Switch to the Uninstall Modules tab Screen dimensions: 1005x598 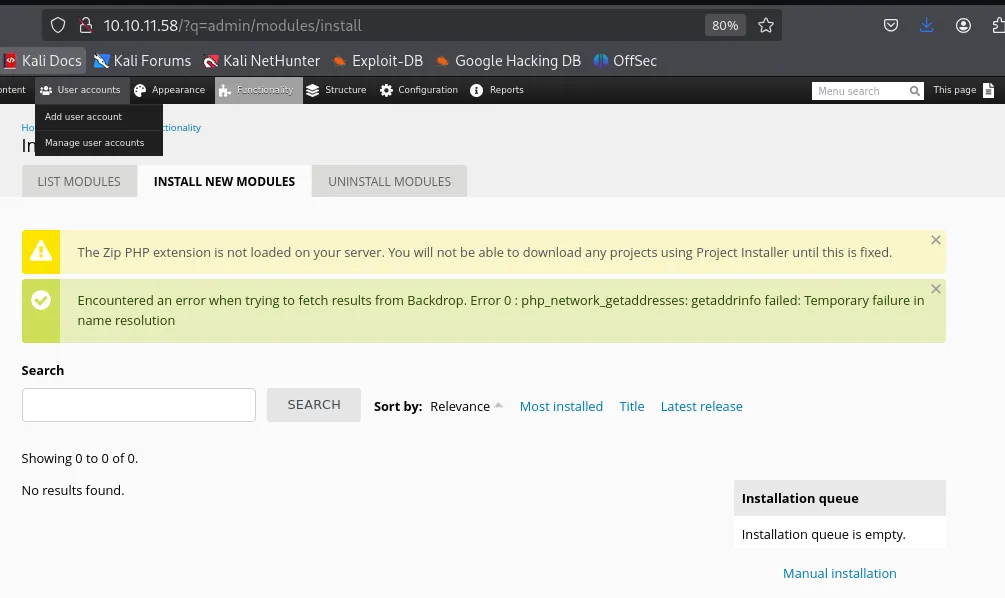click(x=390, y=181)
